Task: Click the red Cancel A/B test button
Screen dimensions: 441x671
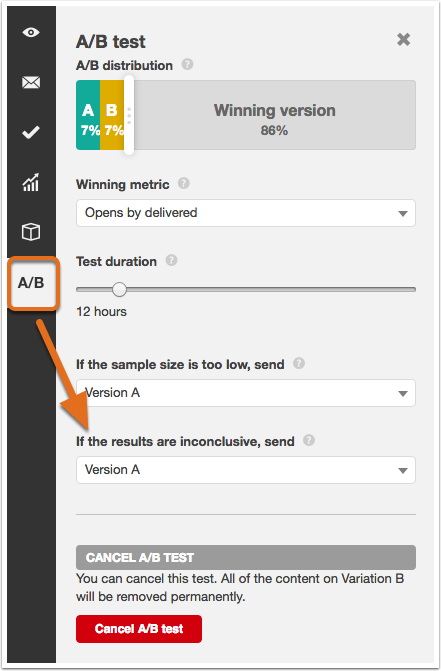Action: (x=139, y=629)
